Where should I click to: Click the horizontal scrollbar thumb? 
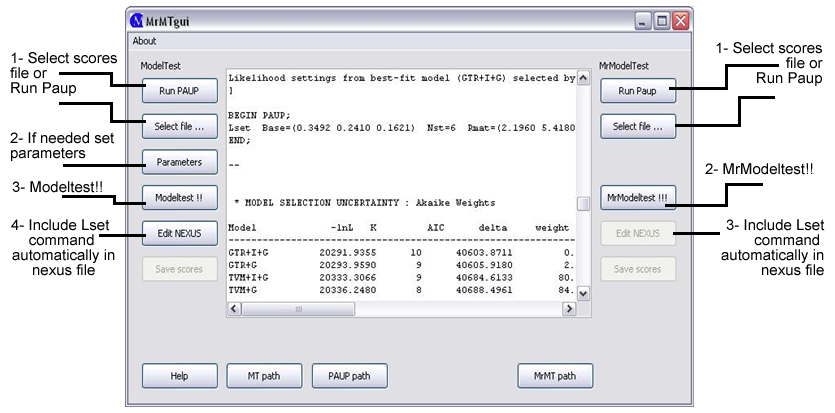coord(298,309)
